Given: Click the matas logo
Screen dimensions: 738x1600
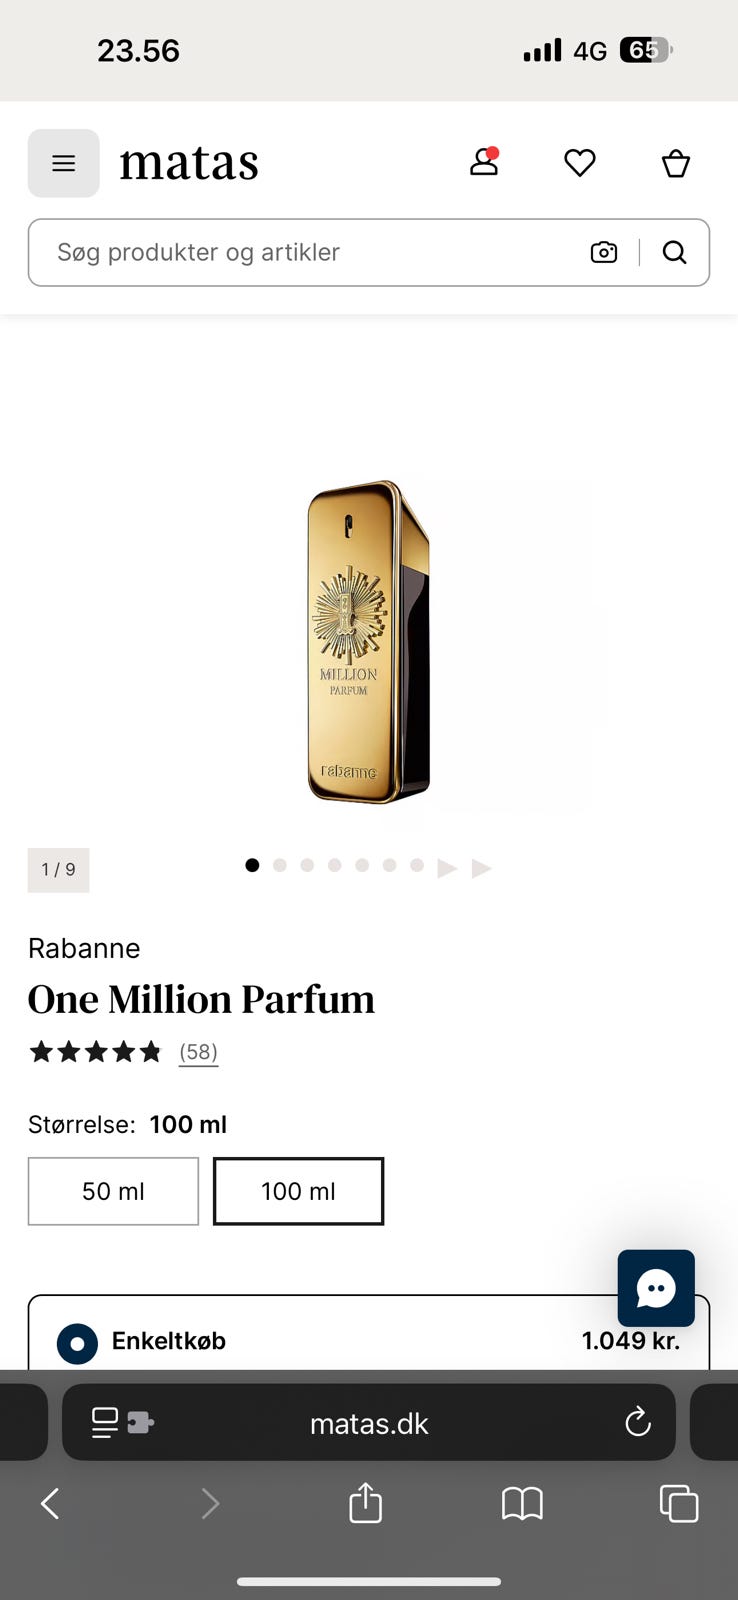Looking at the screenshot, I should pyautogui.click(x=189, y=163).
